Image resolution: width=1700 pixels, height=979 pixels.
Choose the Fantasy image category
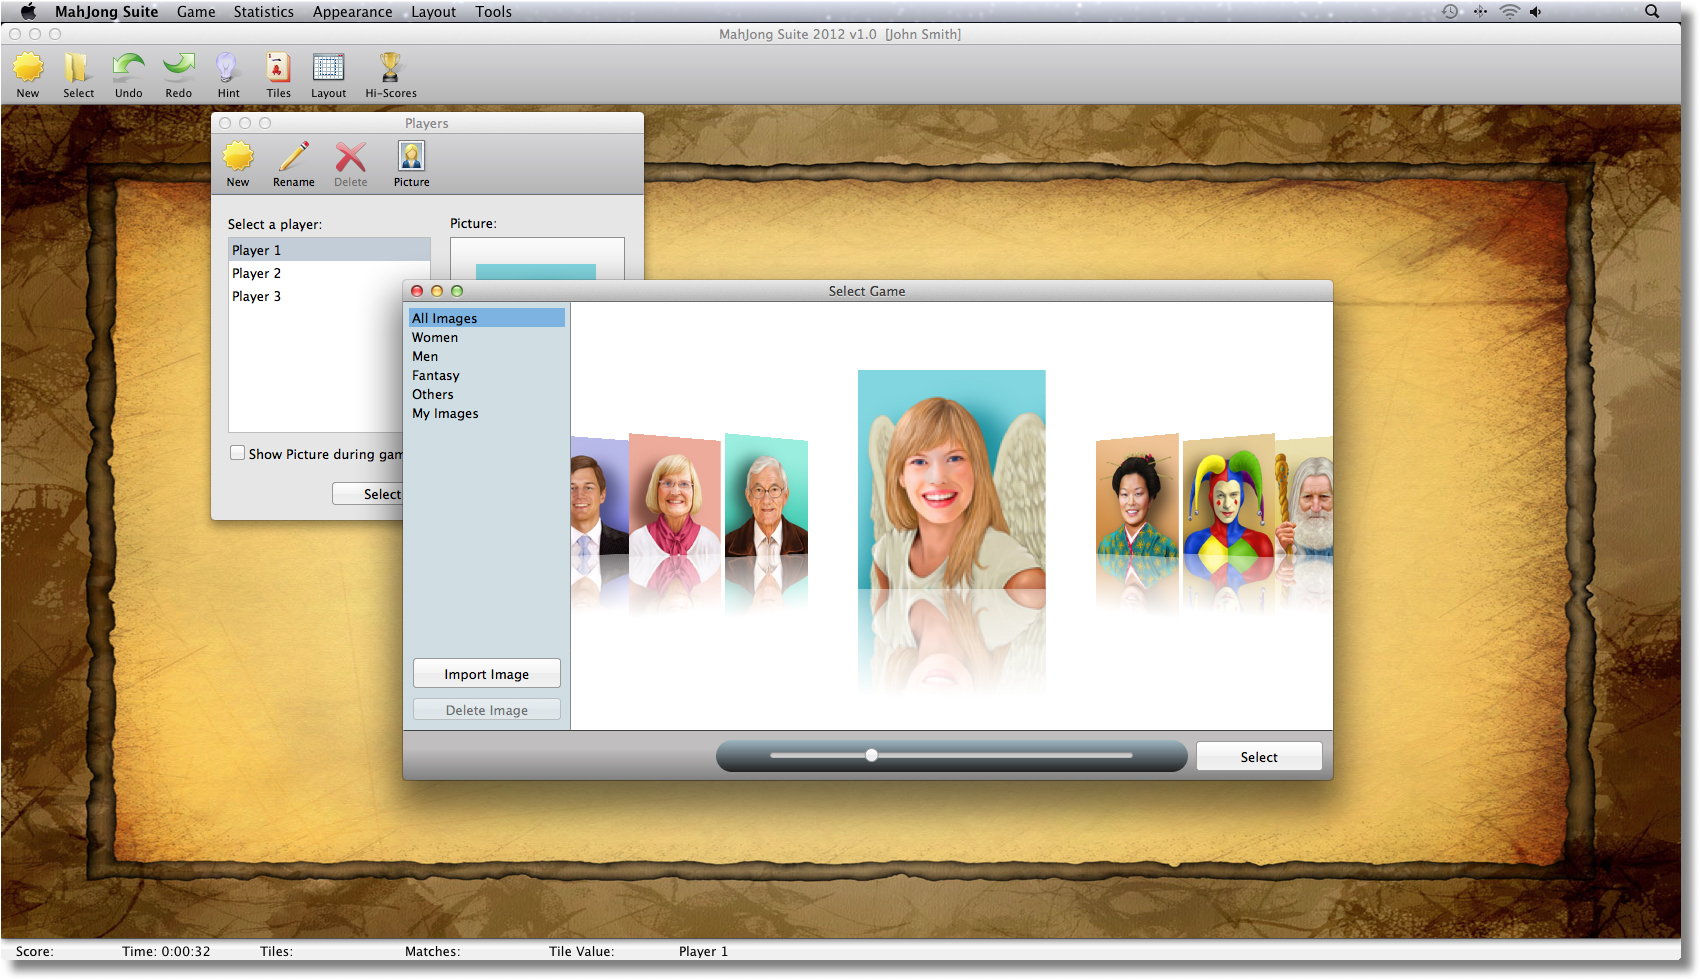pos(435,375)
